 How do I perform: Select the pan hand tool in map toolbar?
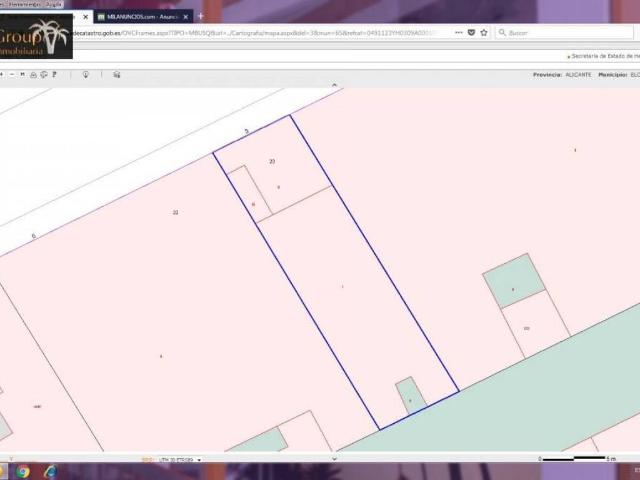(x=23, y=74)
